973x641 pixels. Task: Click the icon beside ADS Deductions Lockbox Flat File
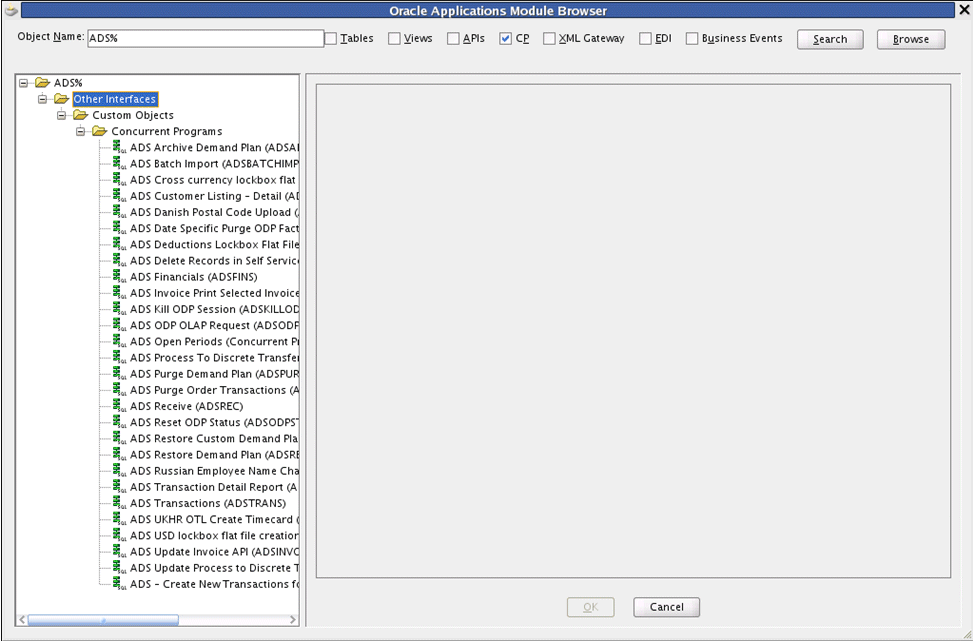[x=120, y=244]
